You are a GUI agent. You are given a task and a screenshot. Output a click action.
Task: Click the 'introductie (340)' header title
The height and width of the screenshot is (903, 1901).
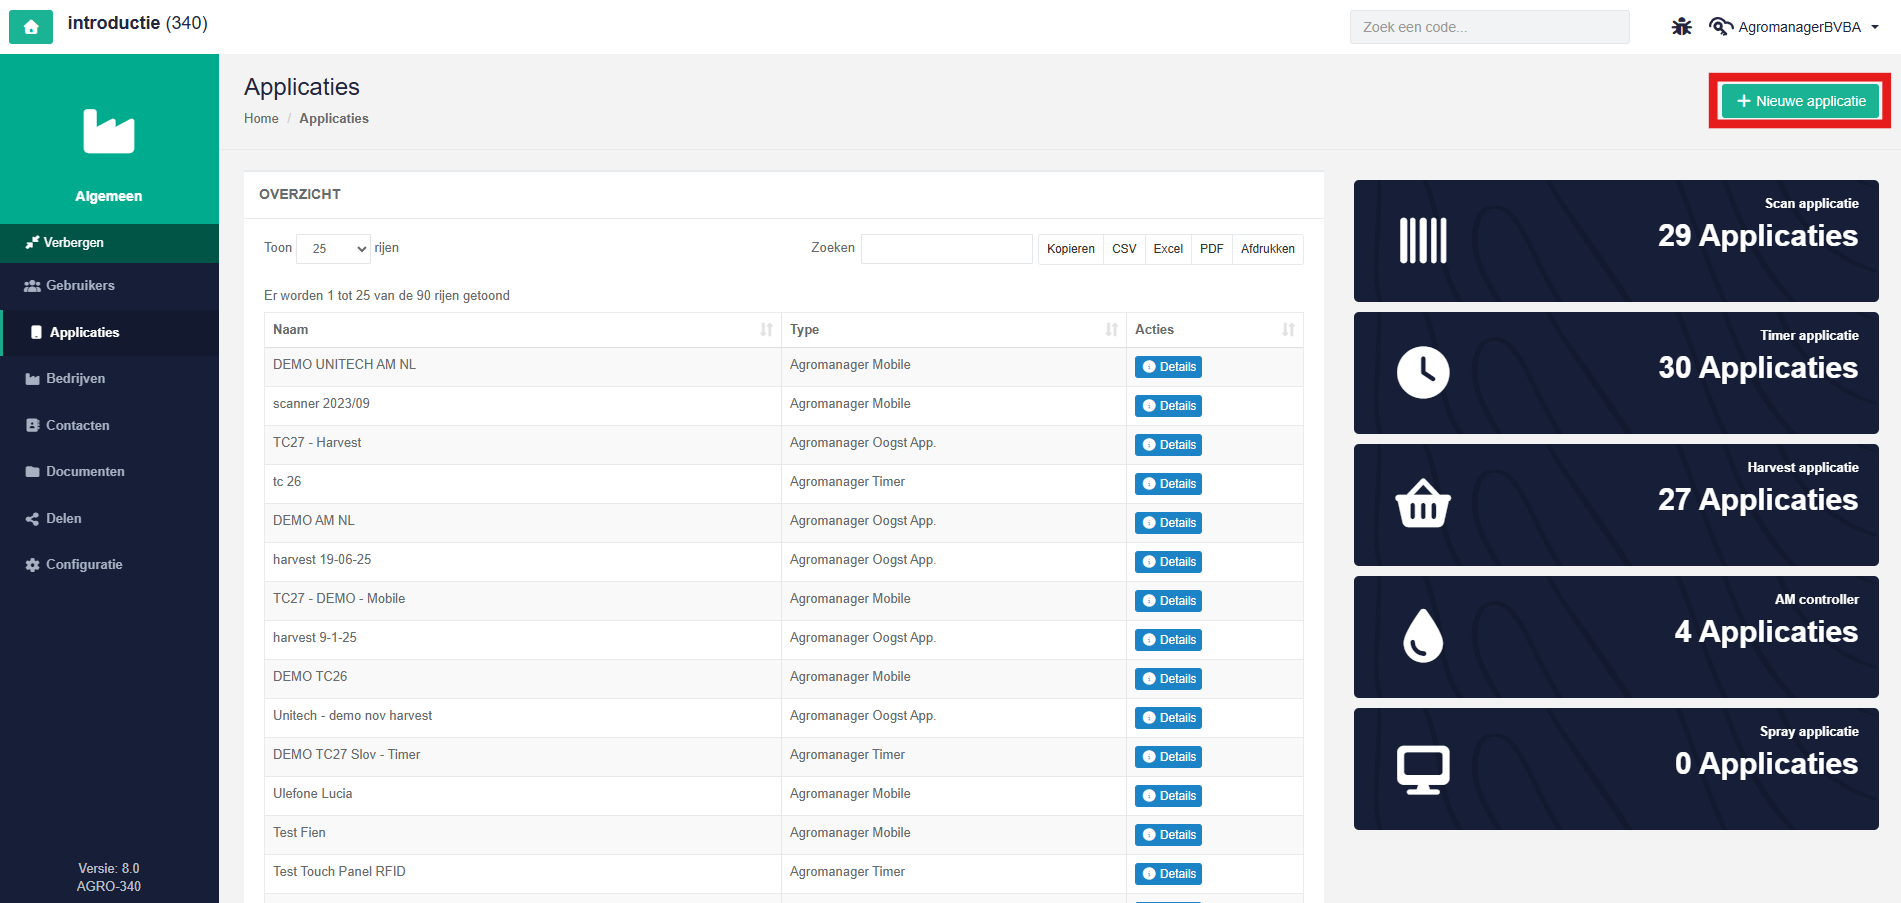pos(138,23)
